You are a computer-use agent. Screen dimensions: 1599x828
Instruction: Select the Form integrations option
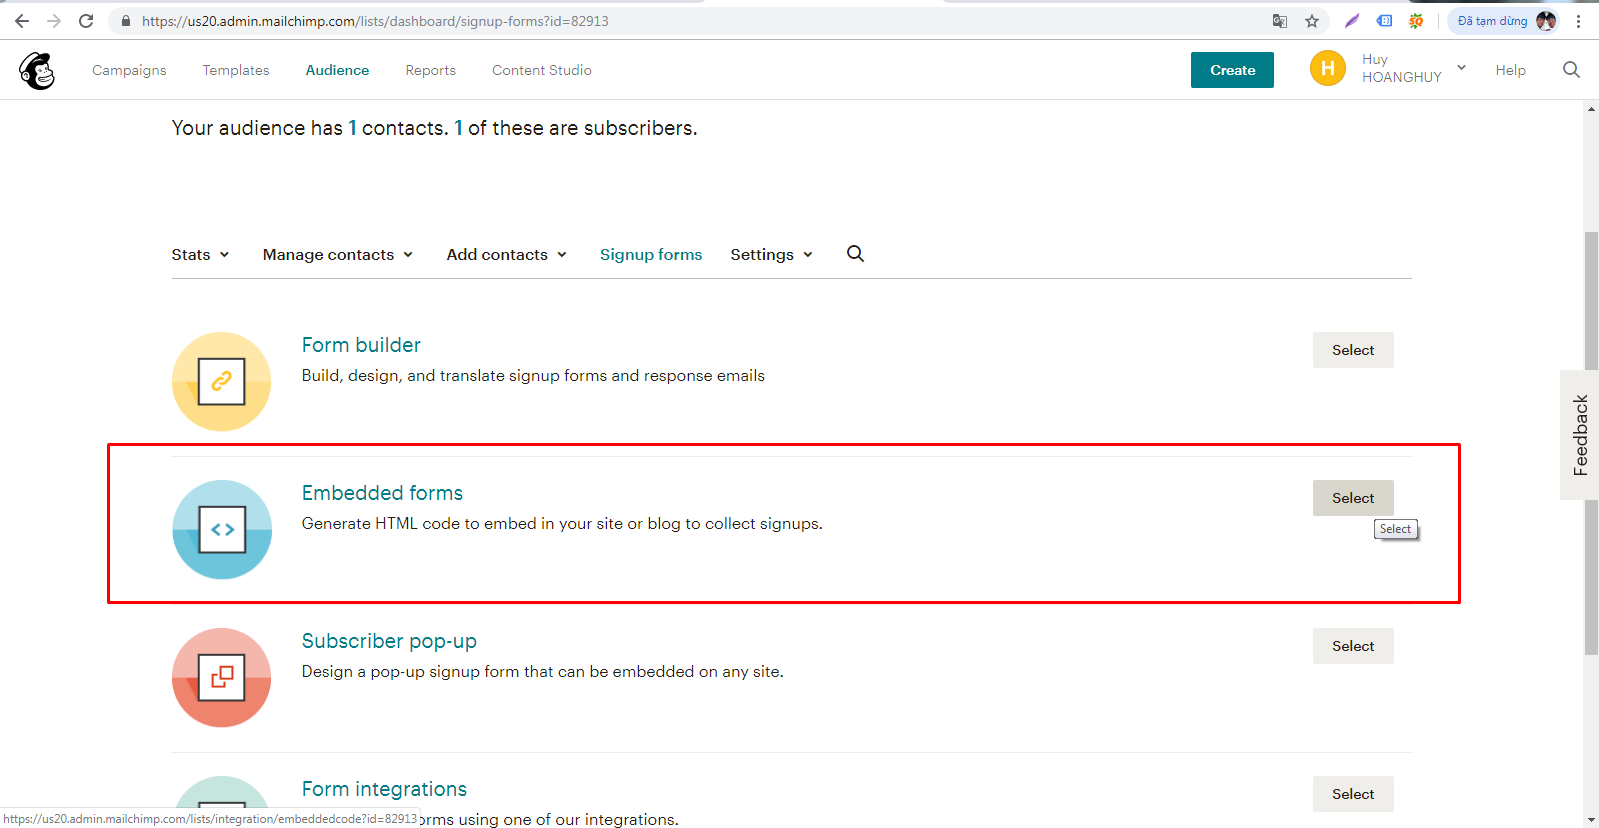(1353, 794)
